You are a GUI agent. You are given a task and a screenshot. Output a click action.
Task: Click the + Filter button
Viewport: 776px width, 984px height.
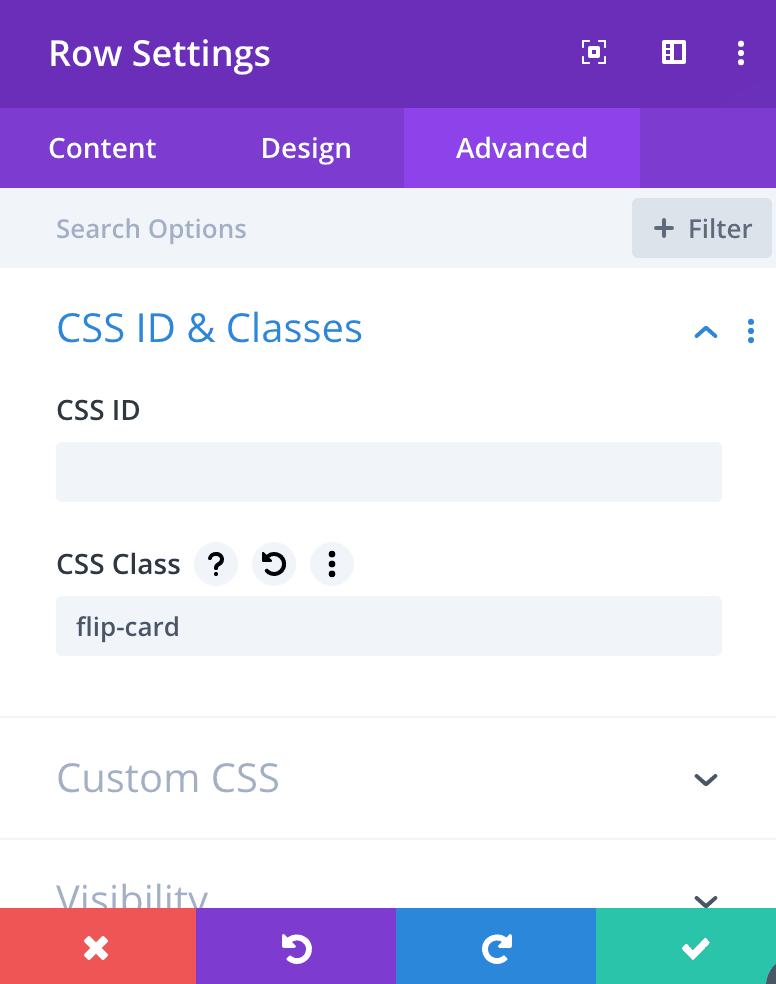point(701,228)
